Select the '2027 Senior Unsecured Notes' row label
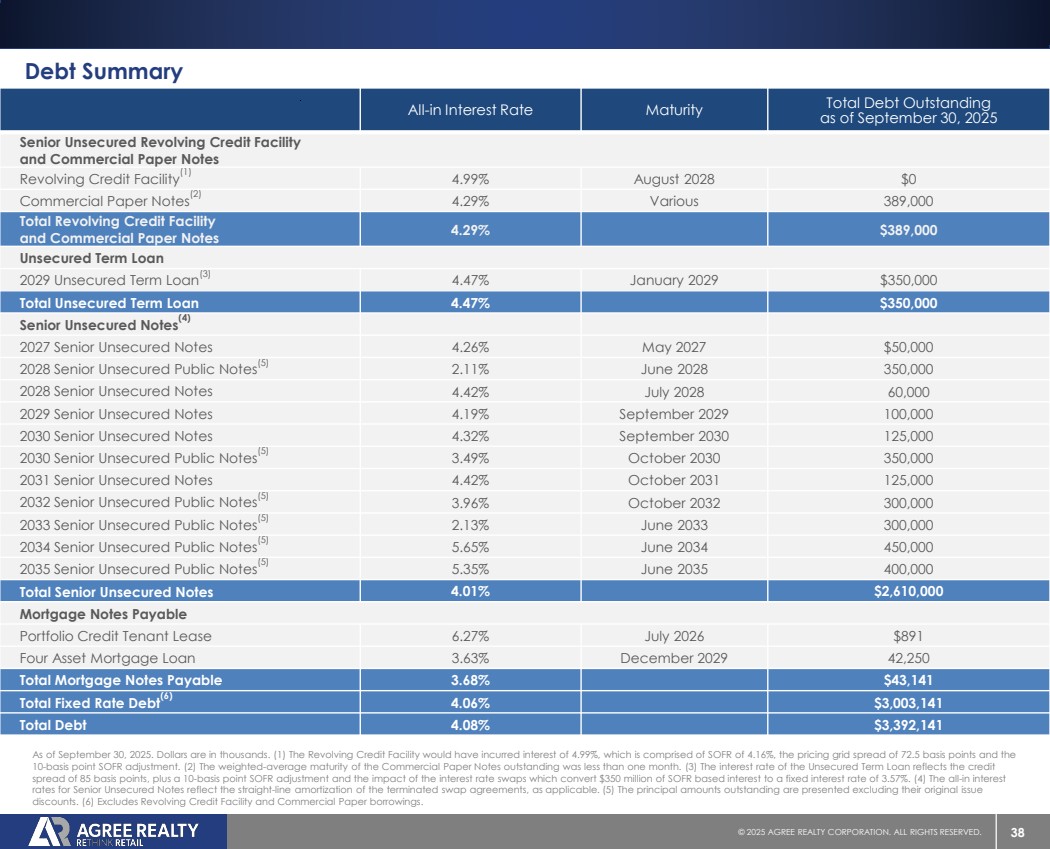Viewport: 1050px width, 849px height. pos(116,347)
